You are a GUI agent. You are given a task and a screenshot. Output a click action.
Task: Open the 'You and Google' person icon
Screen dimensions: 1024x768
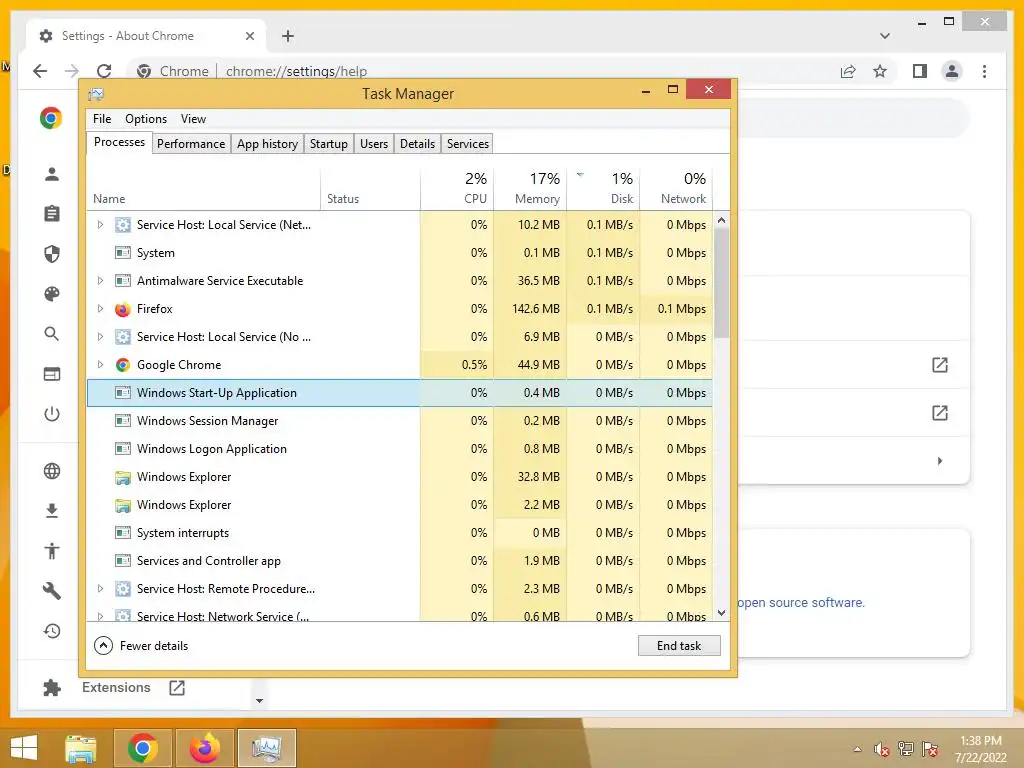point(52,174)
